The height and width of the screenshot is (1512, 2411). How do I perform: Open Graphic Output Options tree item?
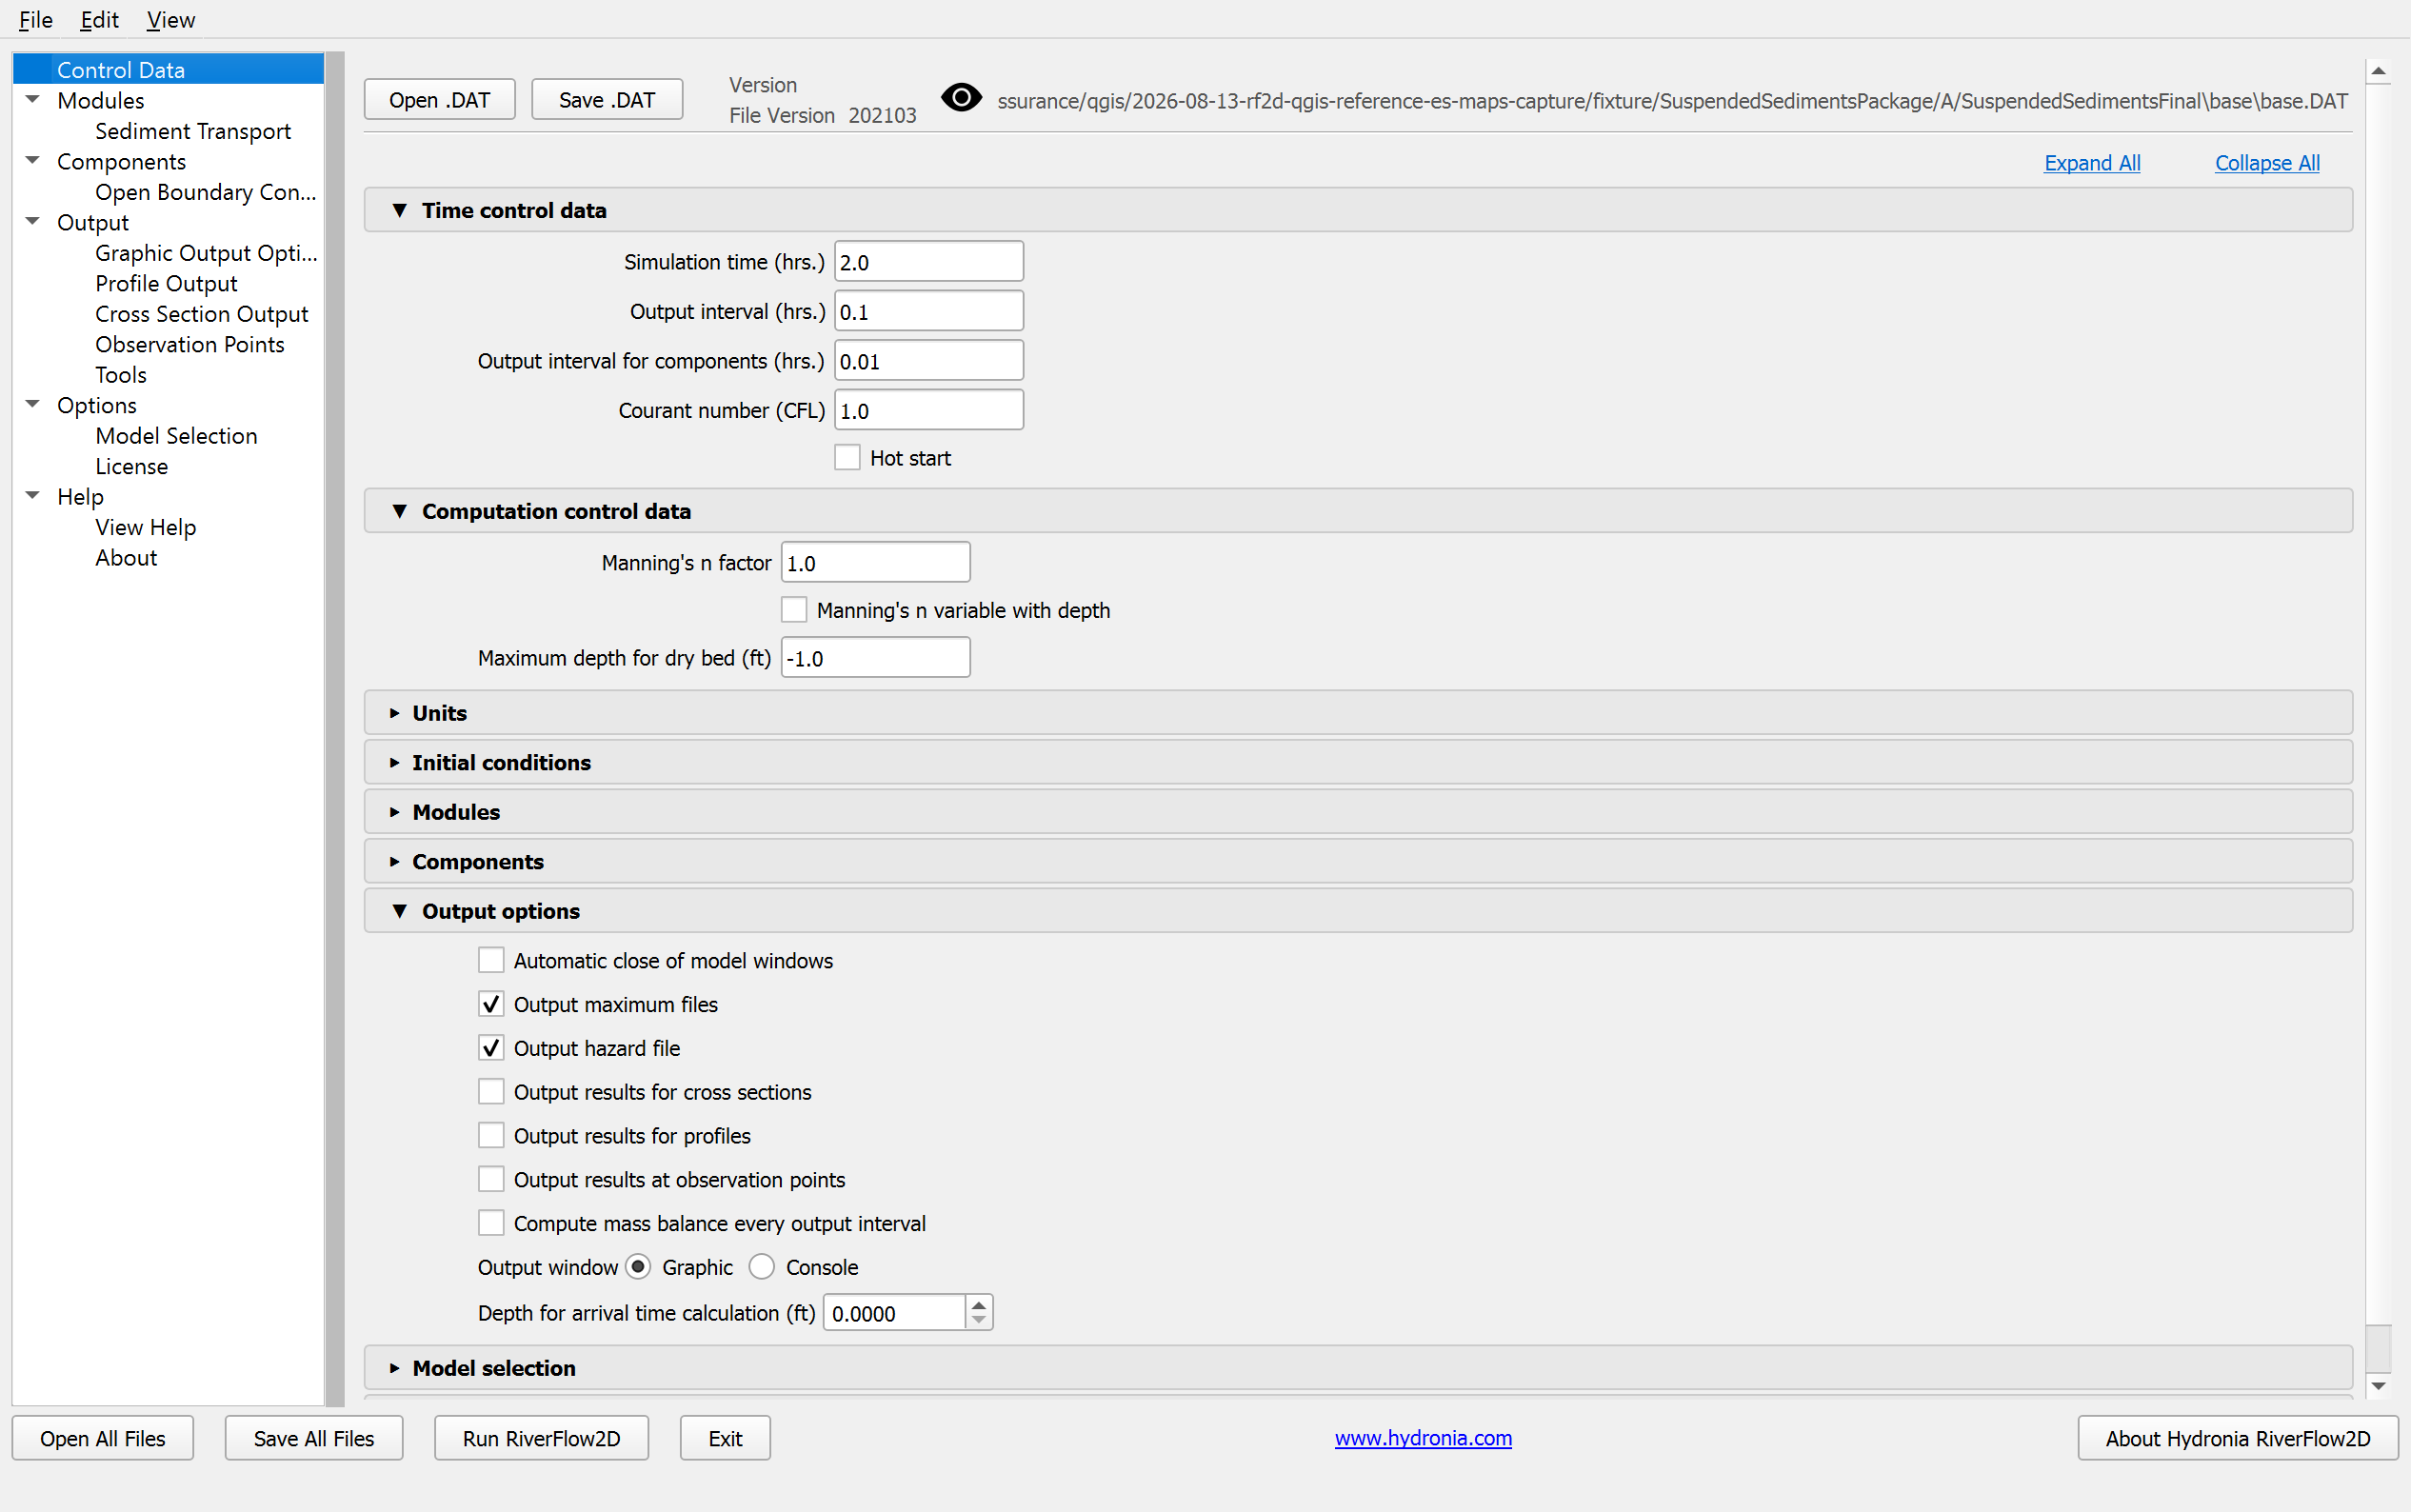click(x=206, y=253)
